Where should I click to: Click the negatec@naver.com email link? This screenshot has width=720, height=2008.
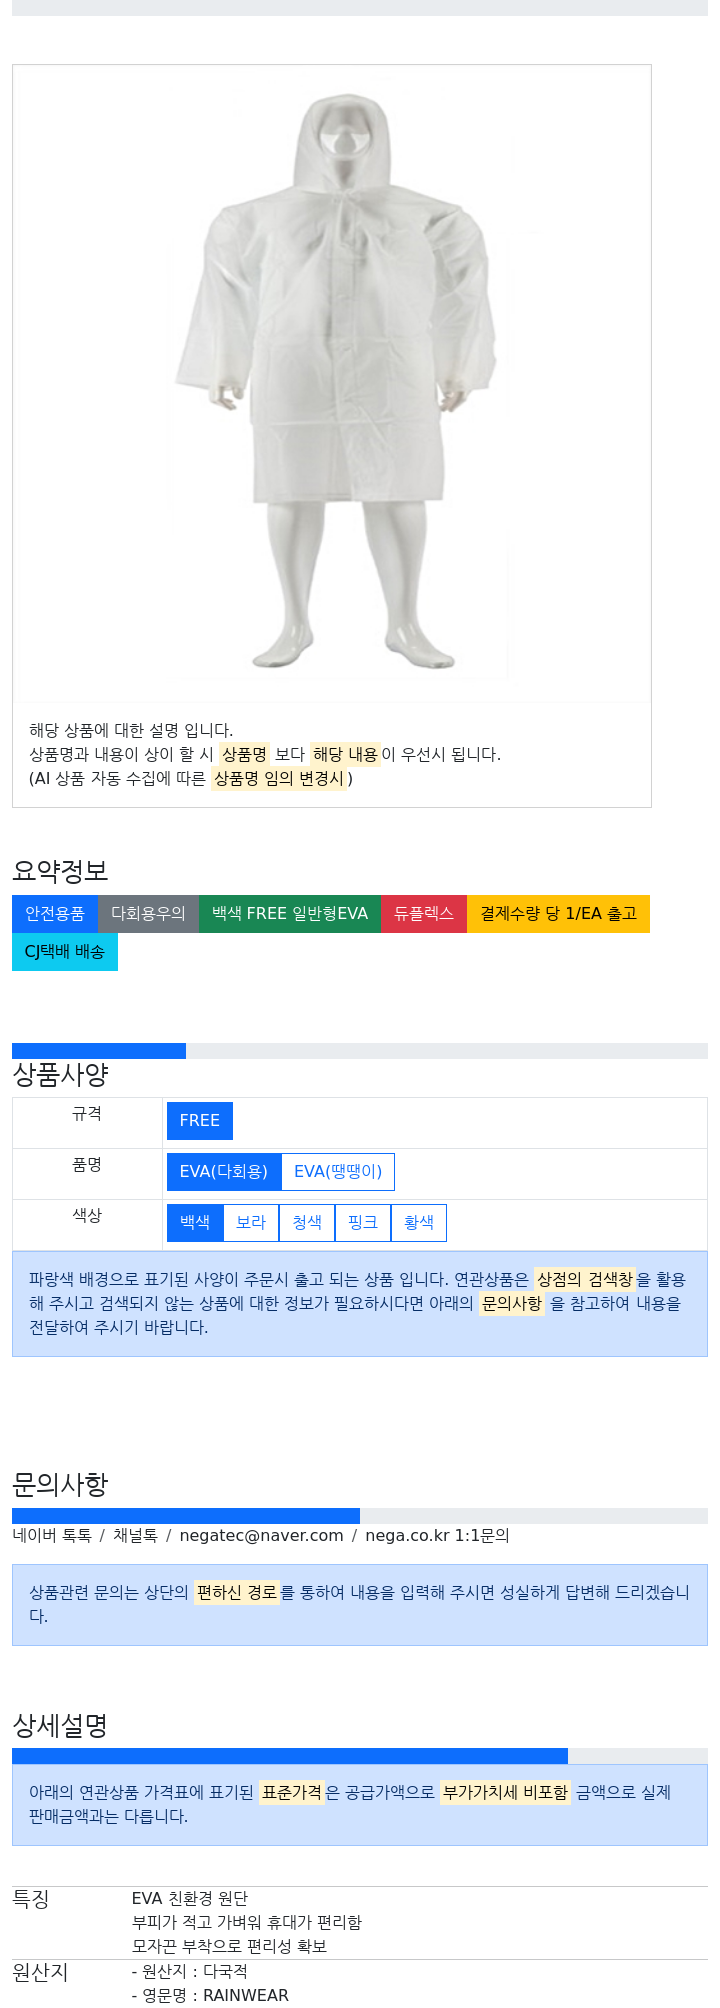click(261, 1536)
